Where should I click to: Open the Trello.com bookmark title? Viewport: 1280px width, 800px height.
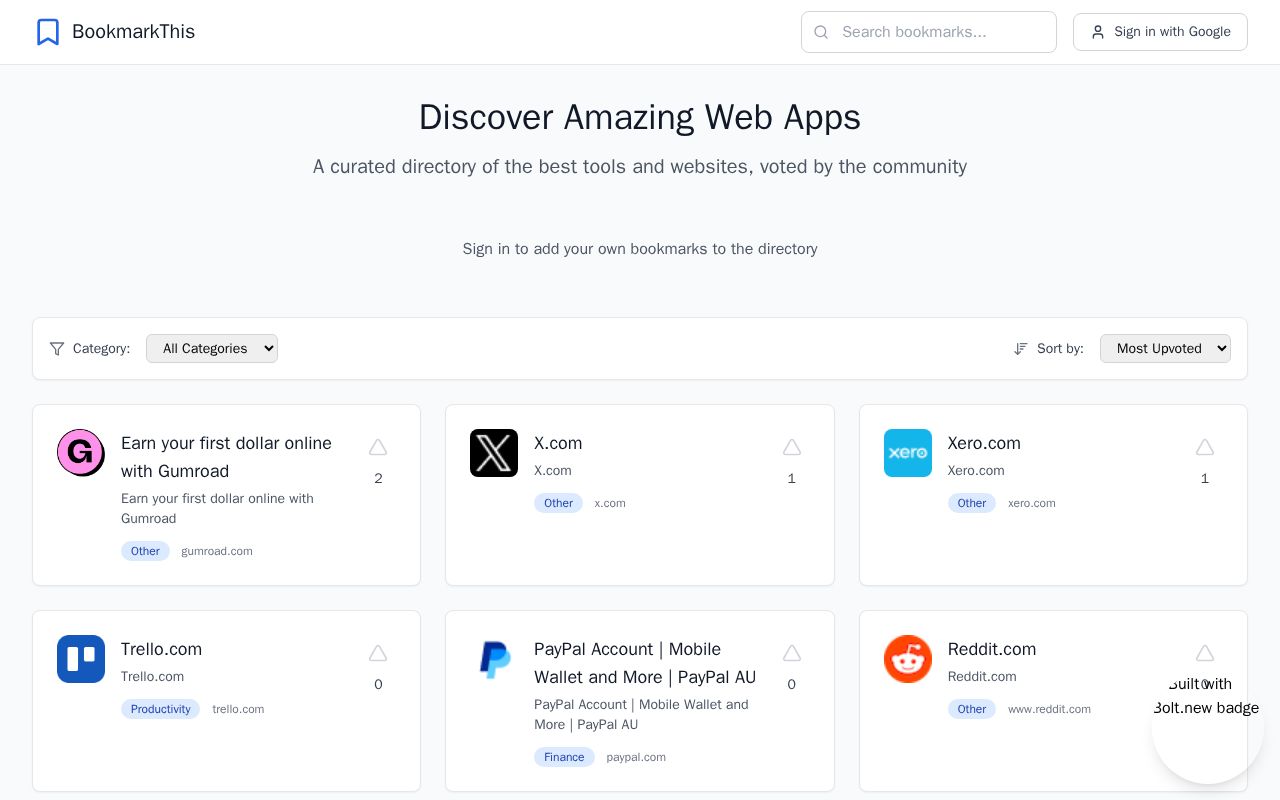coord(161,649)
